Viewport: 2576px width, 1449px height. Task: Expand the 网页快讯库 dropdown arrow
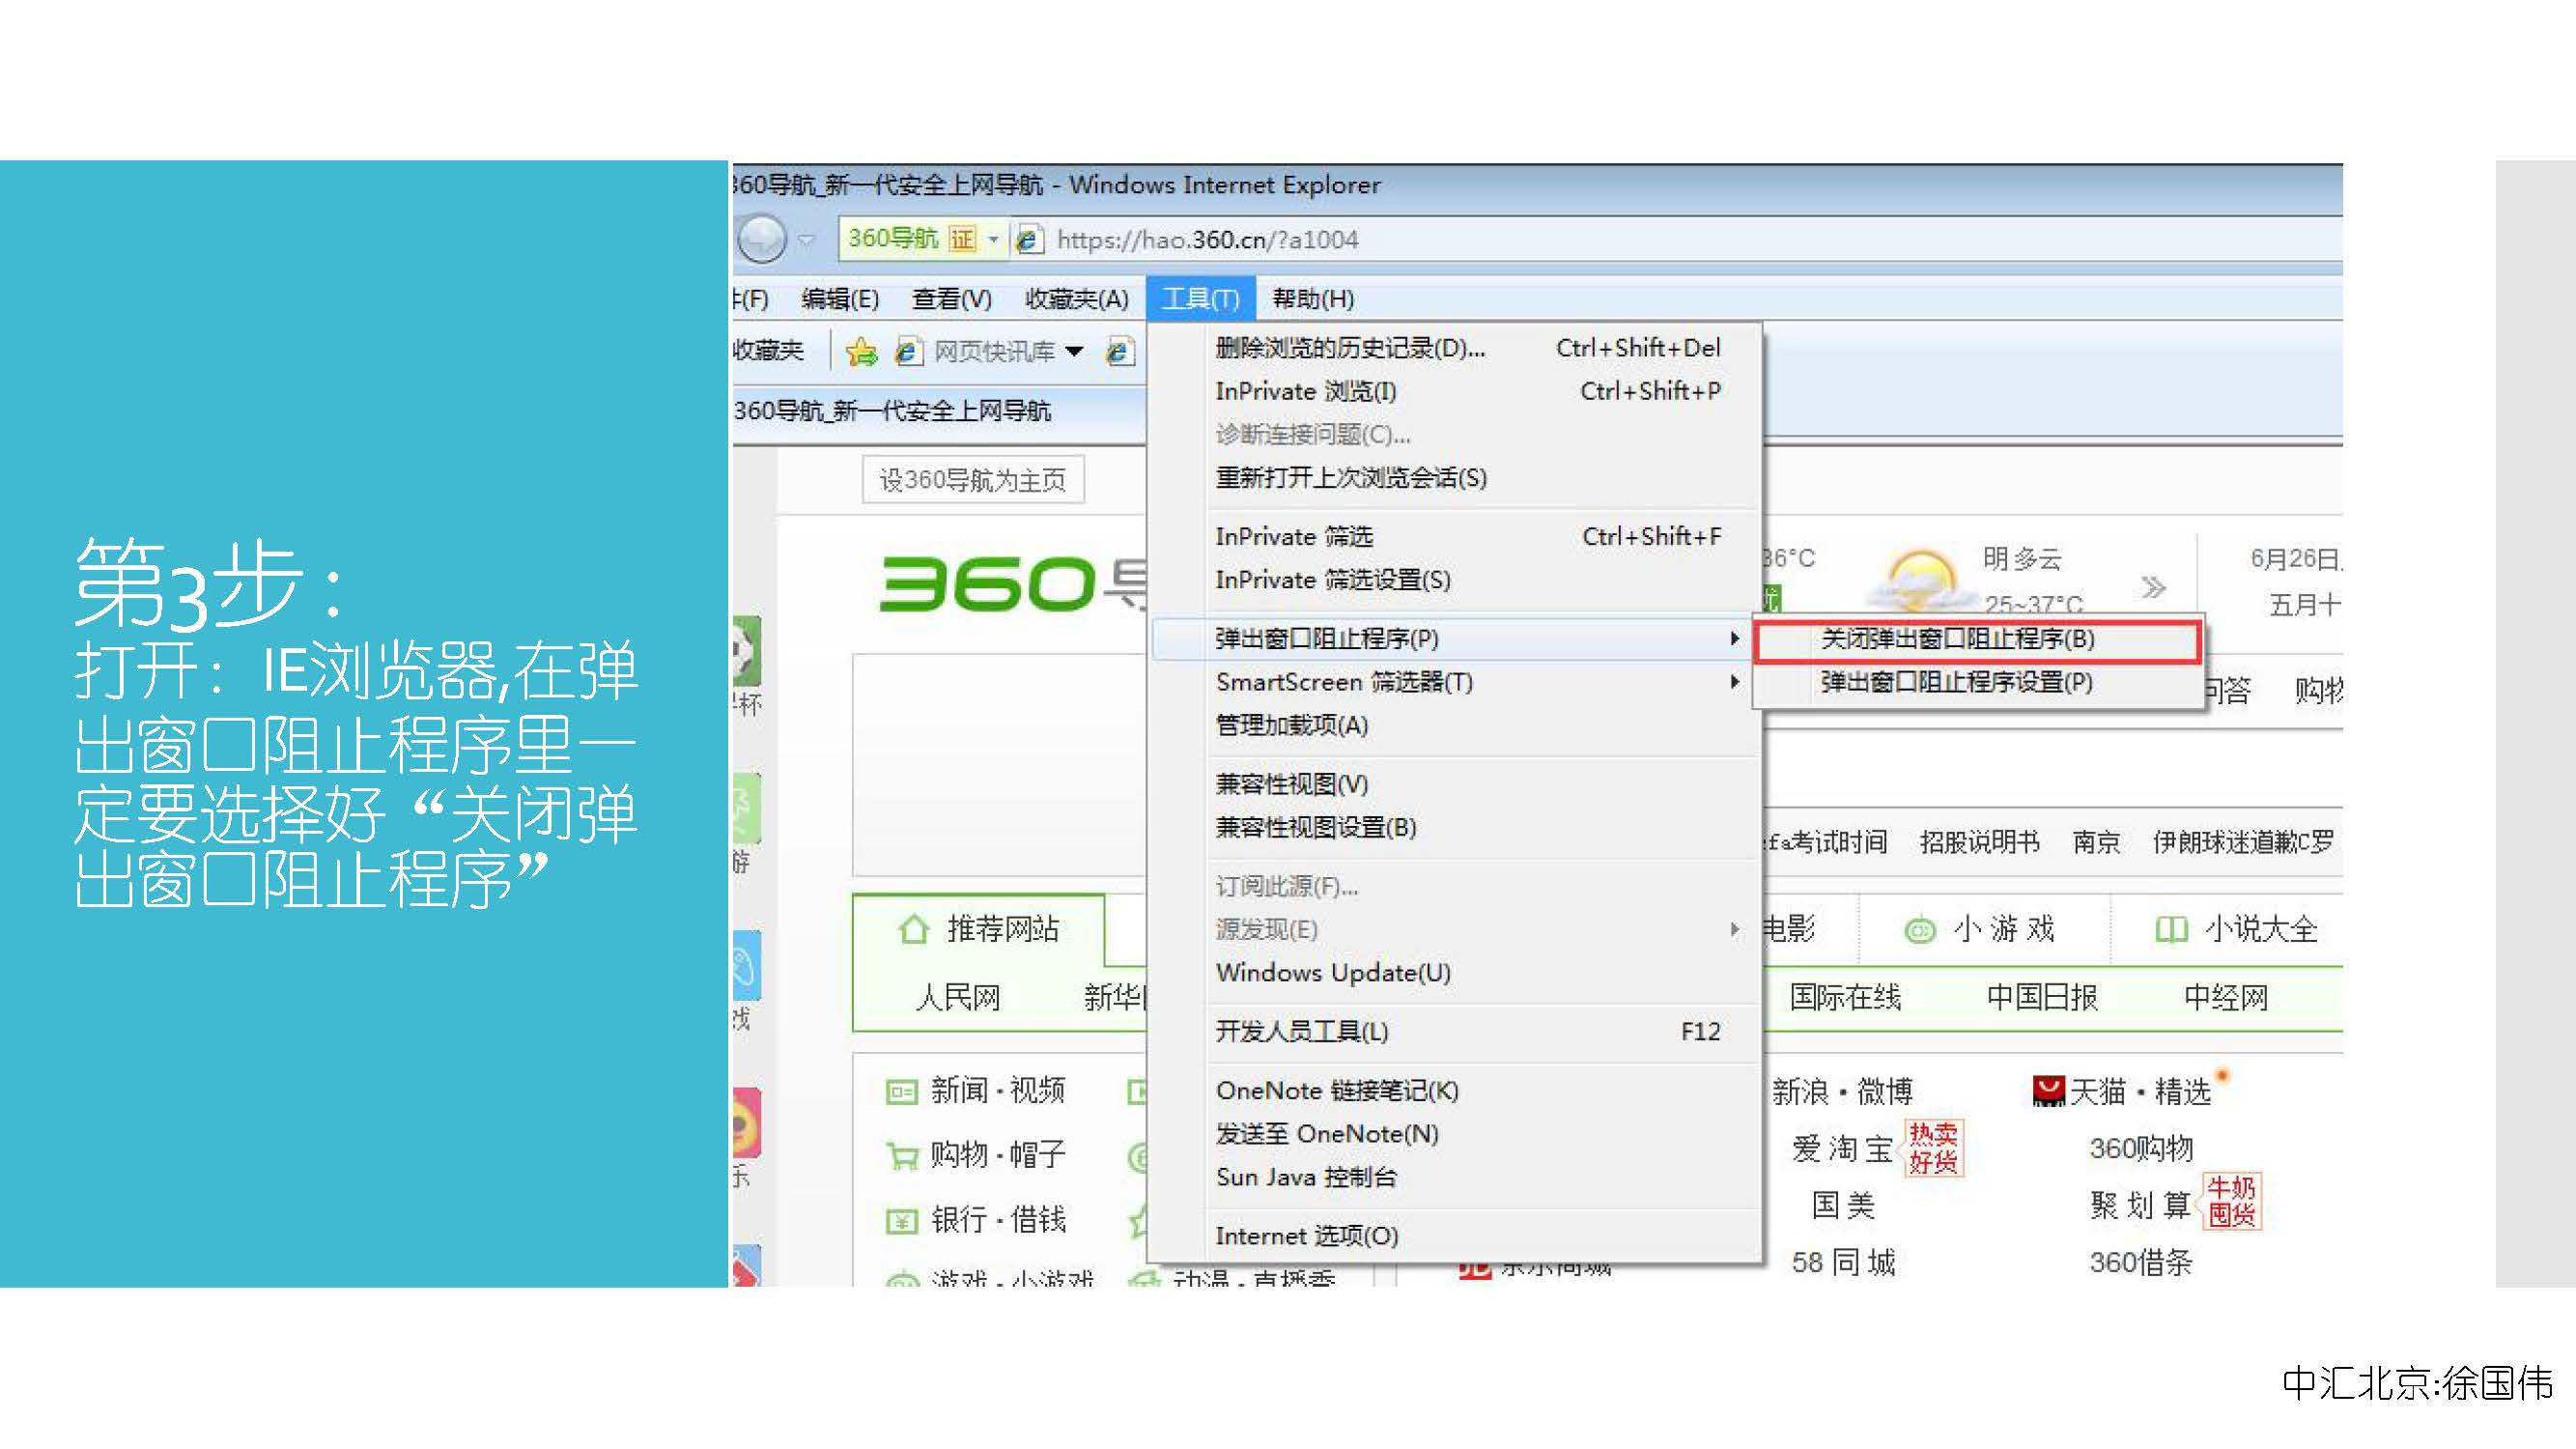point(1075,351)
